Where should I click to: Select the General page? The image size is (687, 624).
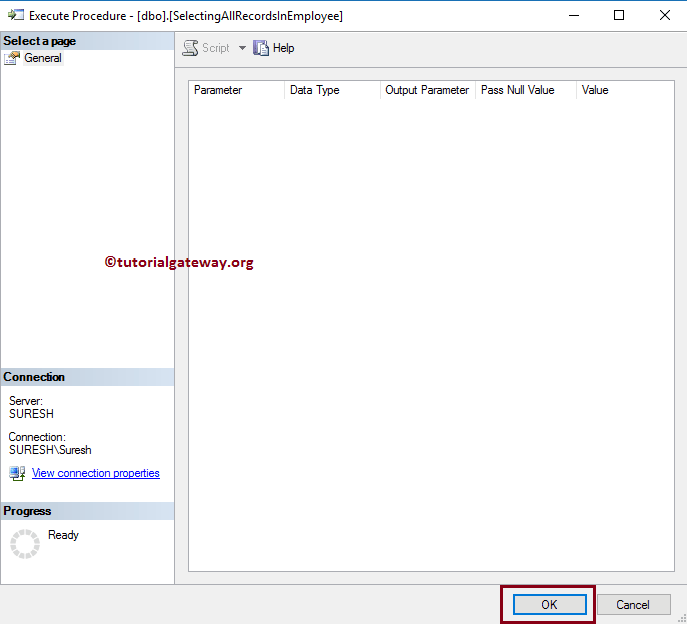click(x=42, y=58)
